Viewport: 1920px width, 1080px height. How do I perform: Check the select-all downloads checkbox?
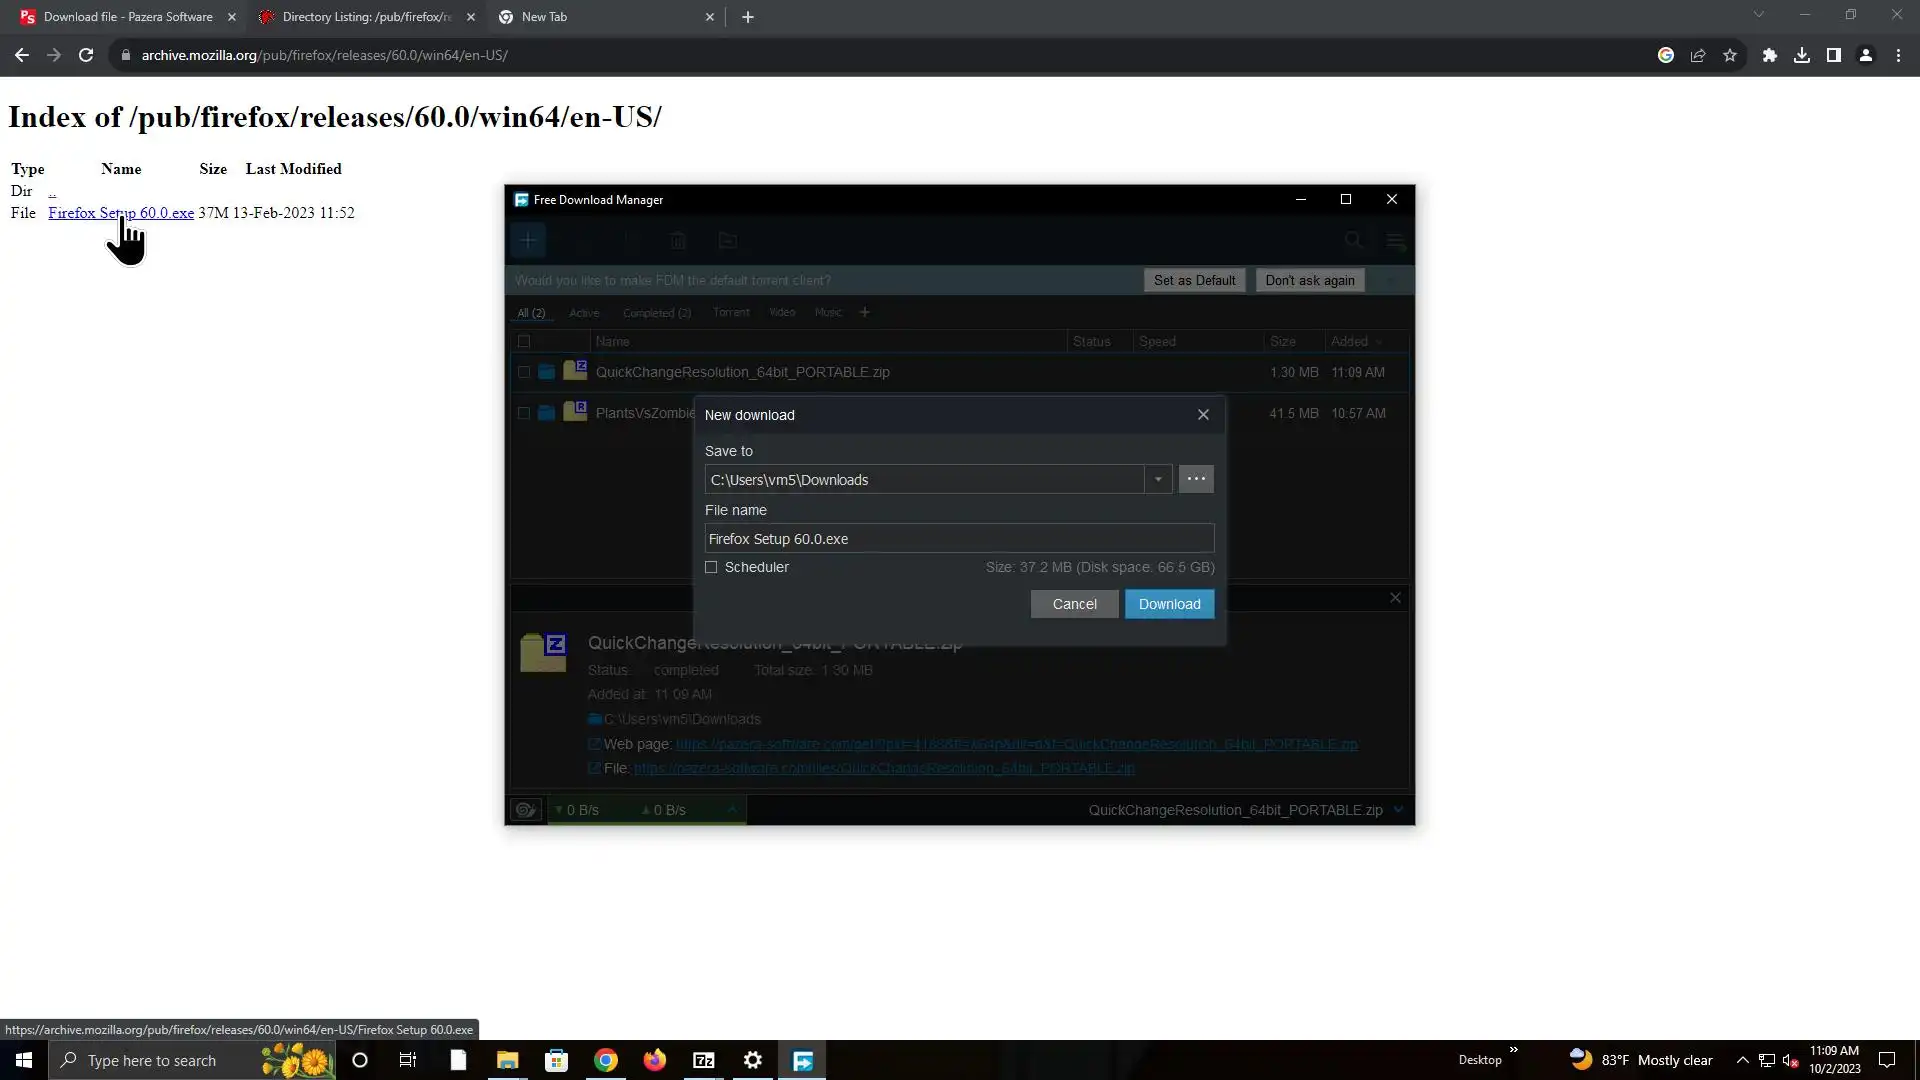523,342
